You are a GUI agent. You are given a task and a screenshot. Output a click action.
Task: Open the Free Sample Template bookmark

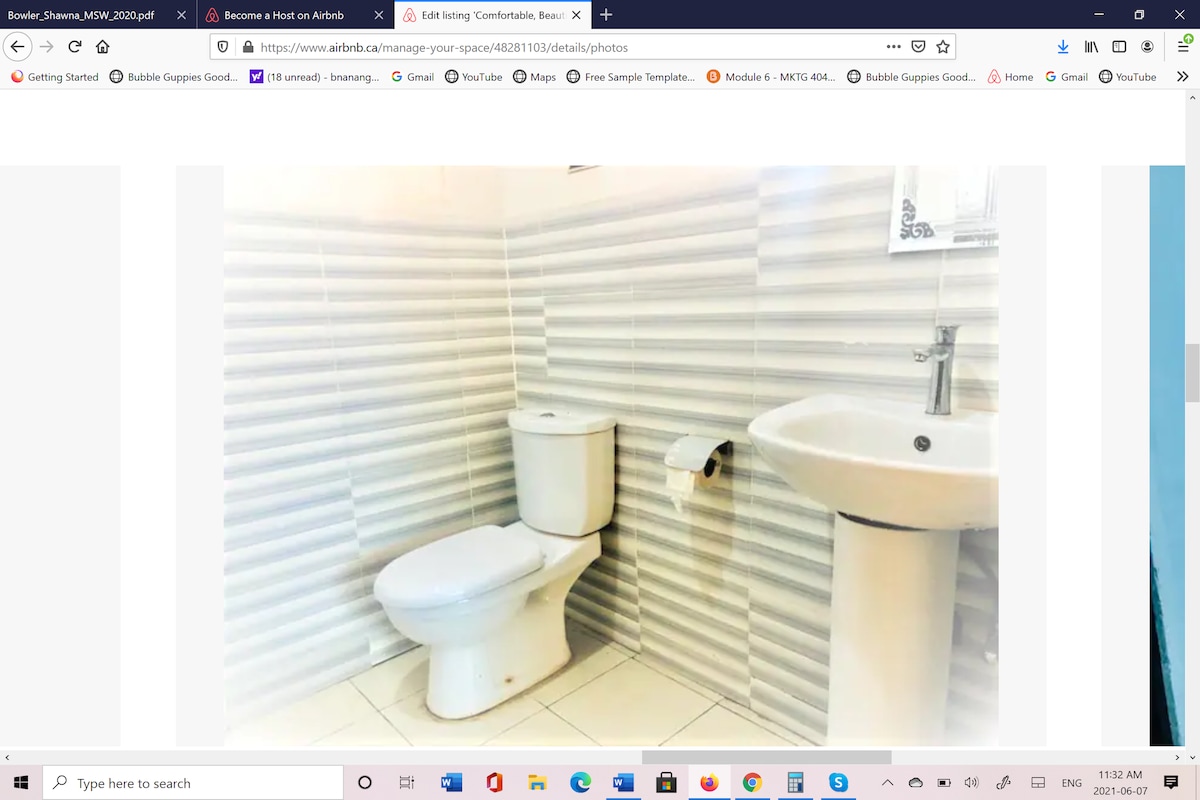[631, 77]
